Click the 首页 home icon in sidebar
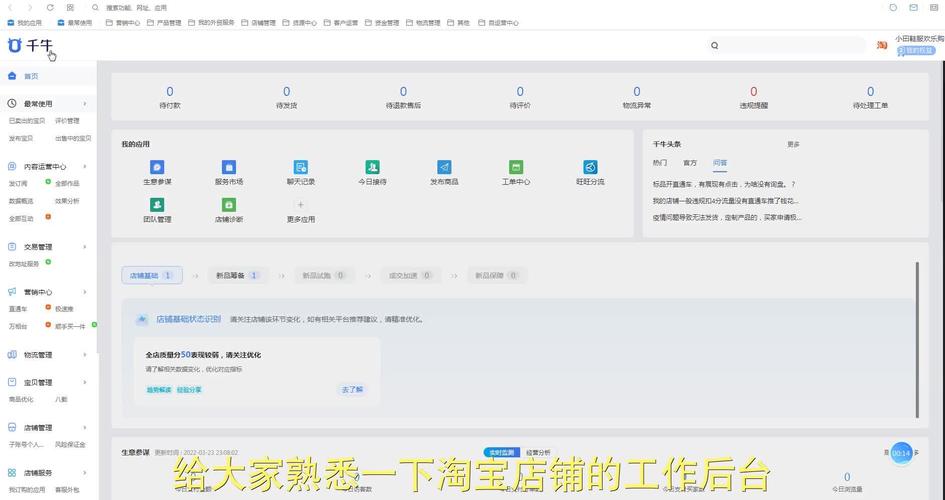Screen dimensions: 945x500 (12, 76)
